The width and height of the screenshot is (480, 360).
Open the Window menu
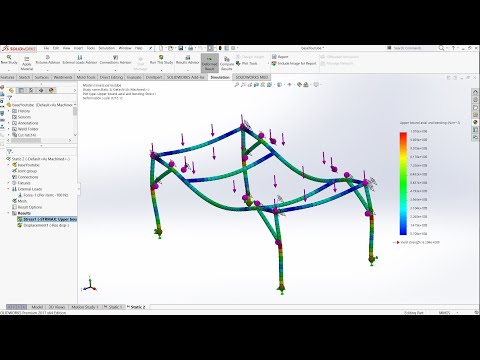click(x=125, y=48)
